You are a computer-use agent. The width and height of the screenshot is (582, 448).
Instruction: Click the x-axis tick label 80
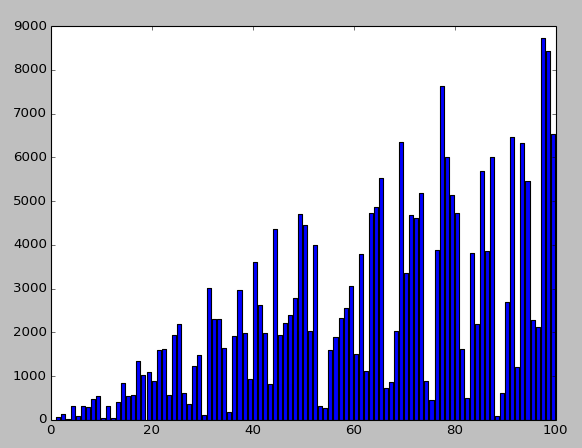(x=455, y=430)
